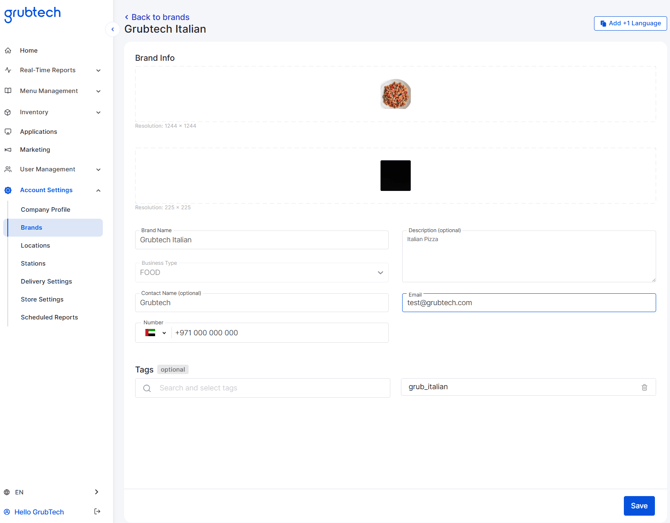The width and height of the screenshot is (670, 523).
Task: Collapse the sidebar with the arrow button
Action: coord(112,29)
